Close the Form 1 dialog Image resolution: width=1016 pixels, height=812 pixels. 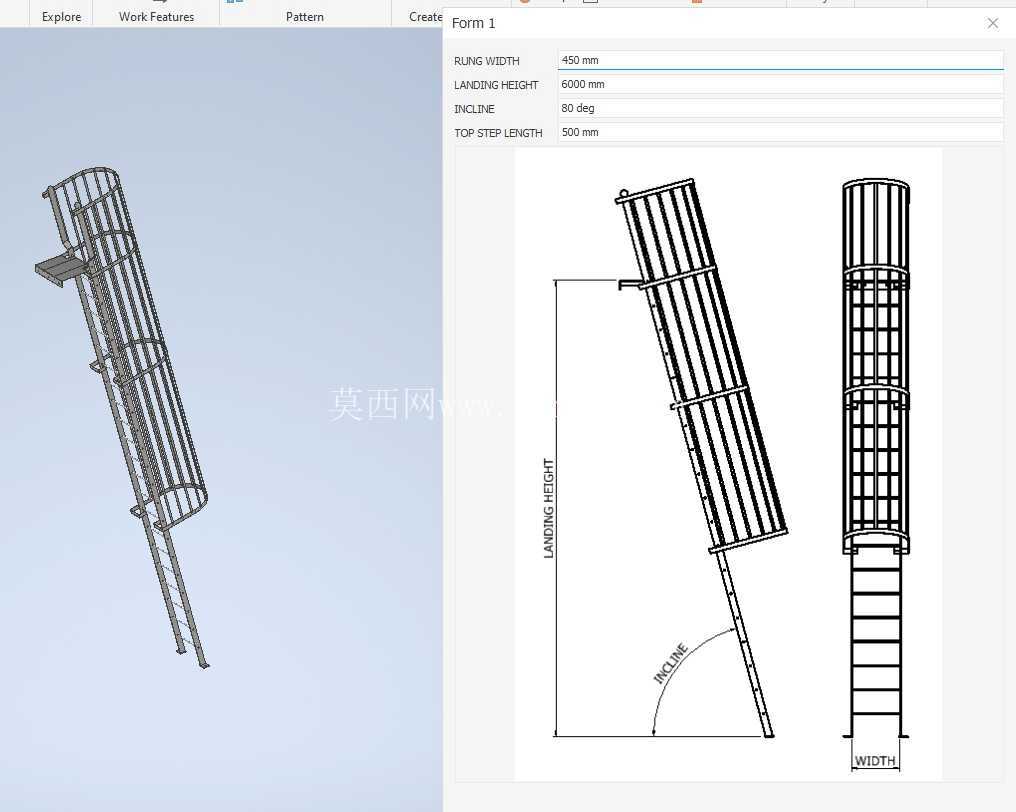tap(992, 23)
